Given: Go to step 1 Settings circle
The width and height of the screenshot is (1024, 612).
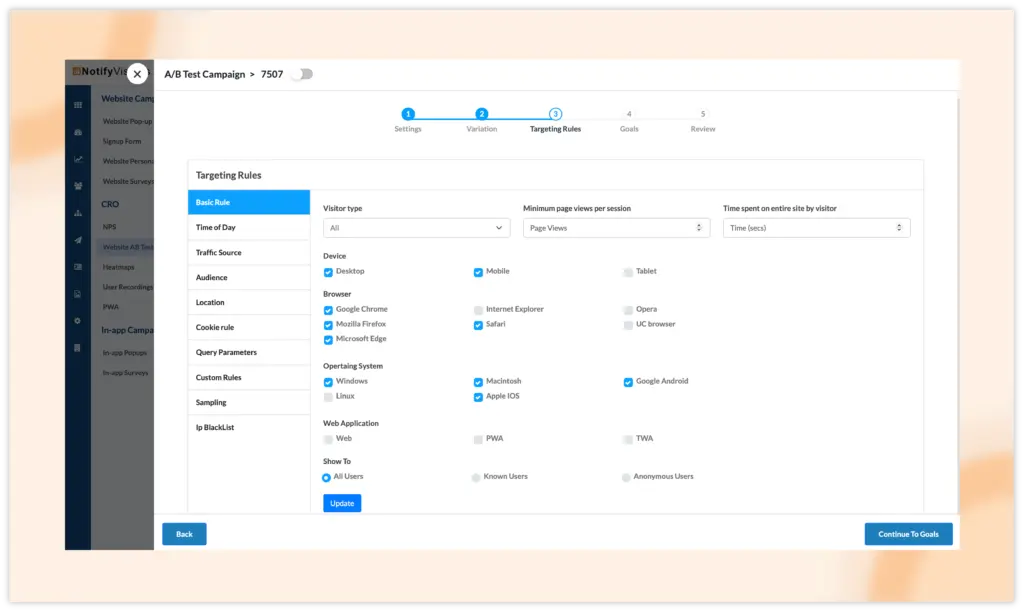Looking at the screenshot, I should (x=408, y=114).
